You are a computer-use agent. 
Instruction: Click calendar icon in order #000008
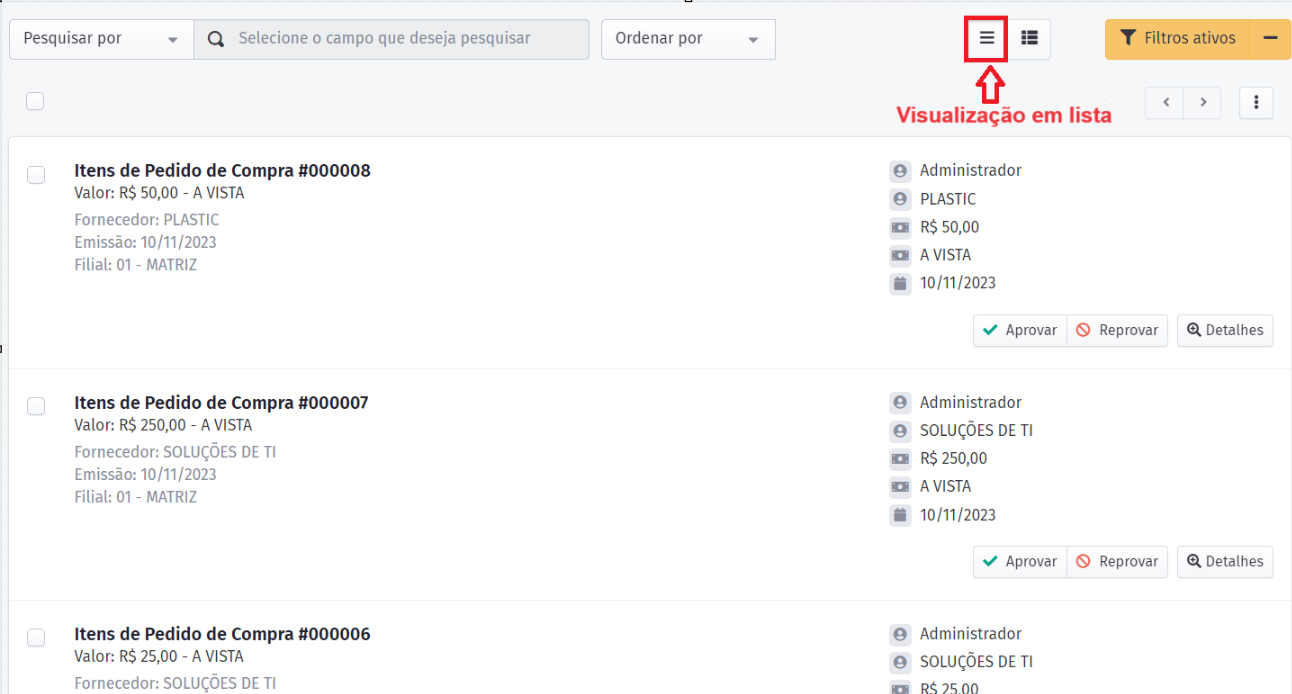click(900, 283)
